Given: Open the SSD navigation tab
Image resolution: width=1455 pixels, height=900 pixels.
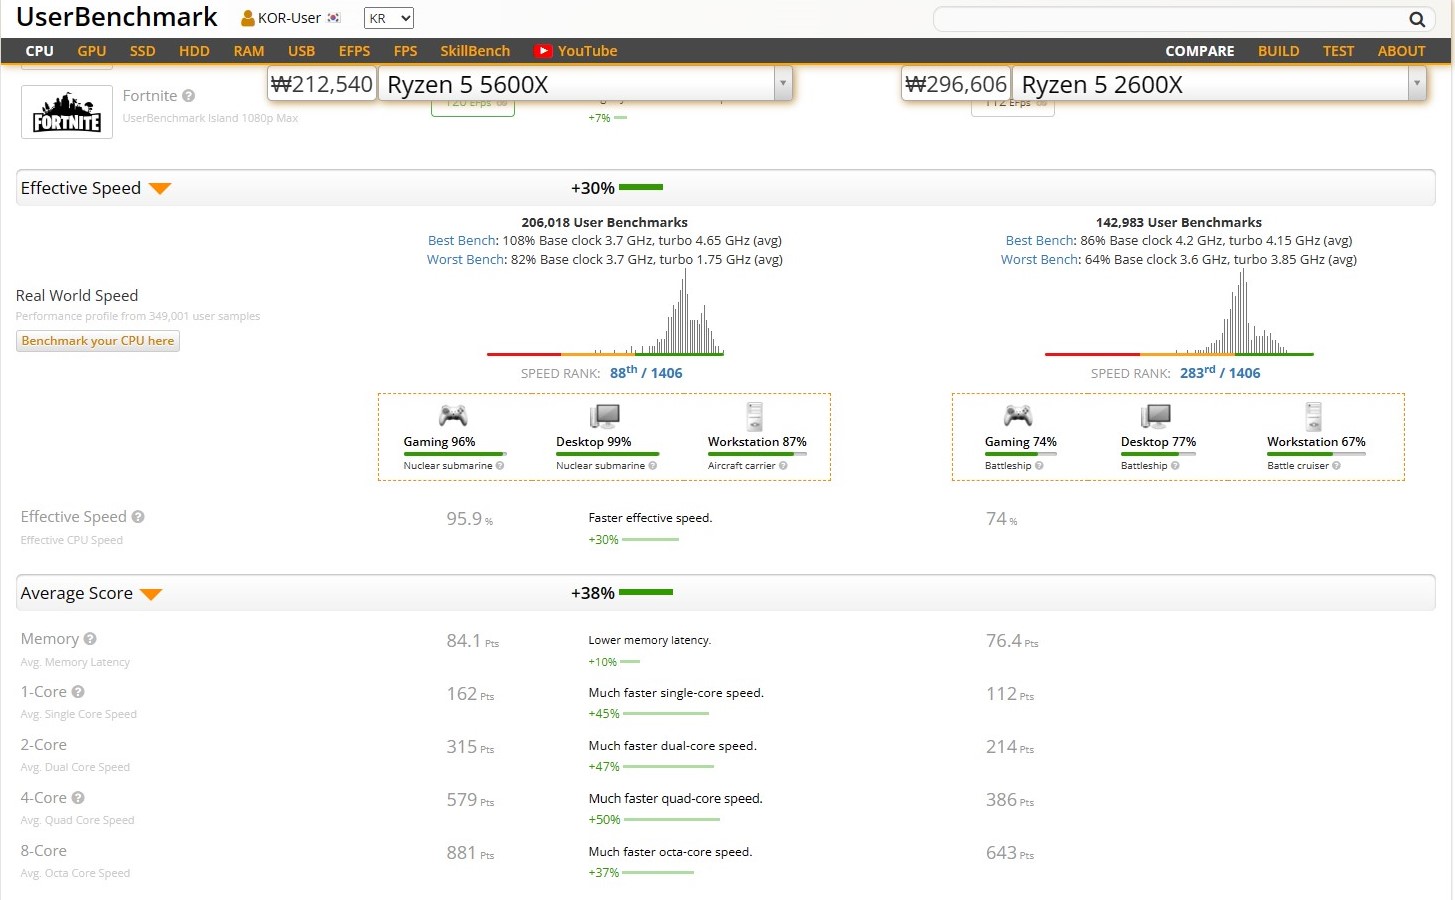Looking at the screenshot, I should click(143, 51).
